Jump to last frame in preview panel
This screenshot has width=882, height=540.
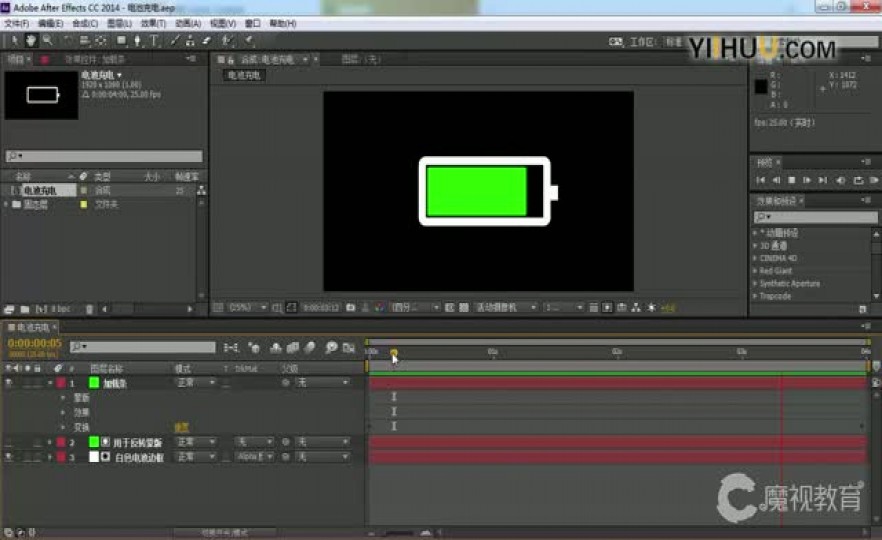[x=823, y=180]
